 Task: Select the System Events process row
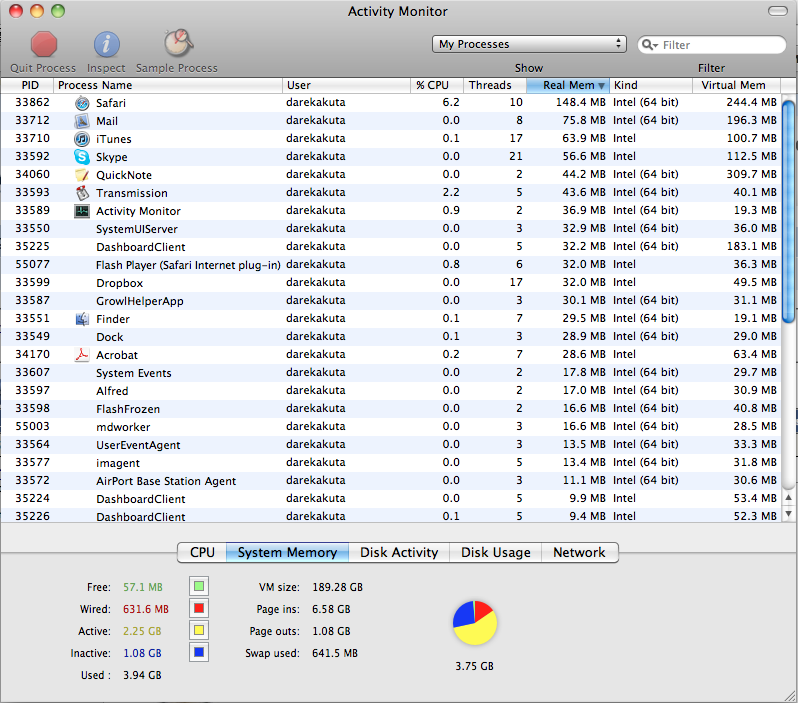391,373
